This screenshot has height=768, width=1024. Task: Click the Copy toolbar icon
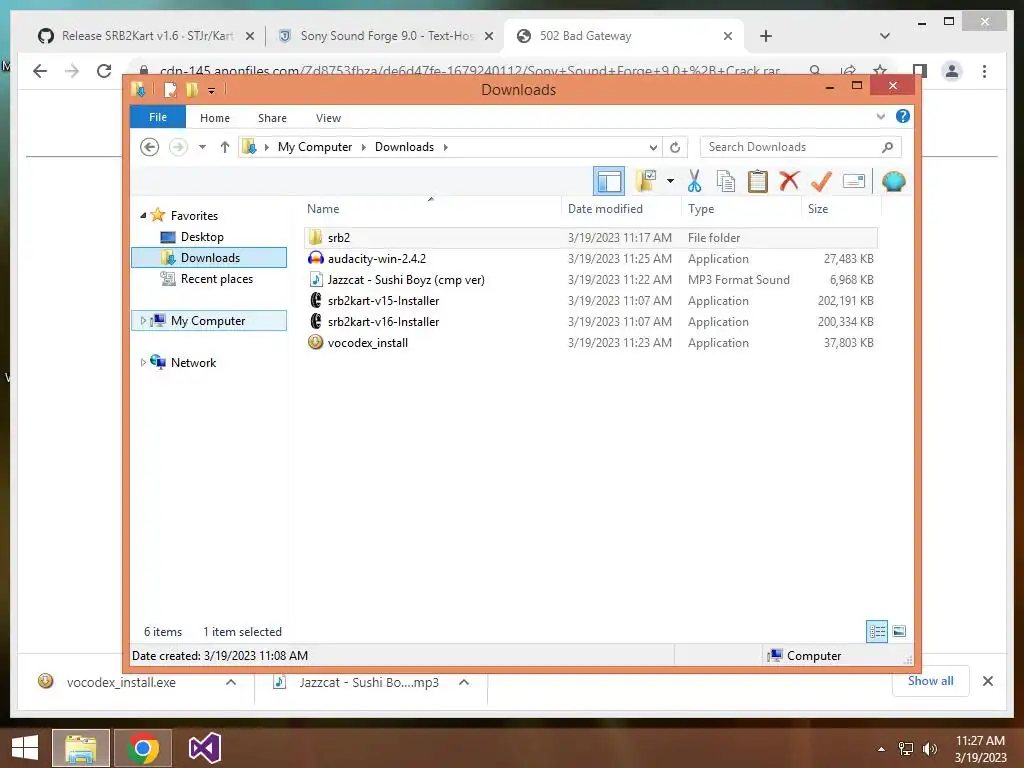coord(726,181)
